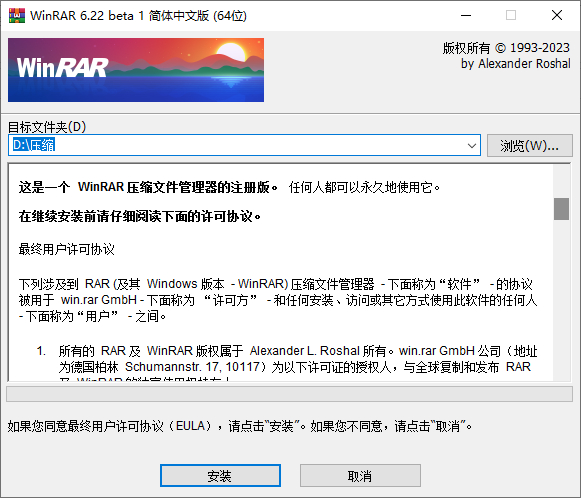Click the 最终用户许可协议 heading text
This screenshot has height=498, width=581.
(67, 249)
